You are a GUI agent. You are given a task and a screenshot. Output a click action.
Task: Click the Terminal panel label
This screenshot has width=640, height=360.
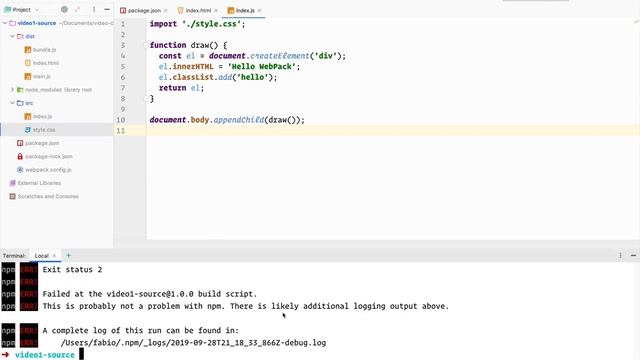pos(14,256)
